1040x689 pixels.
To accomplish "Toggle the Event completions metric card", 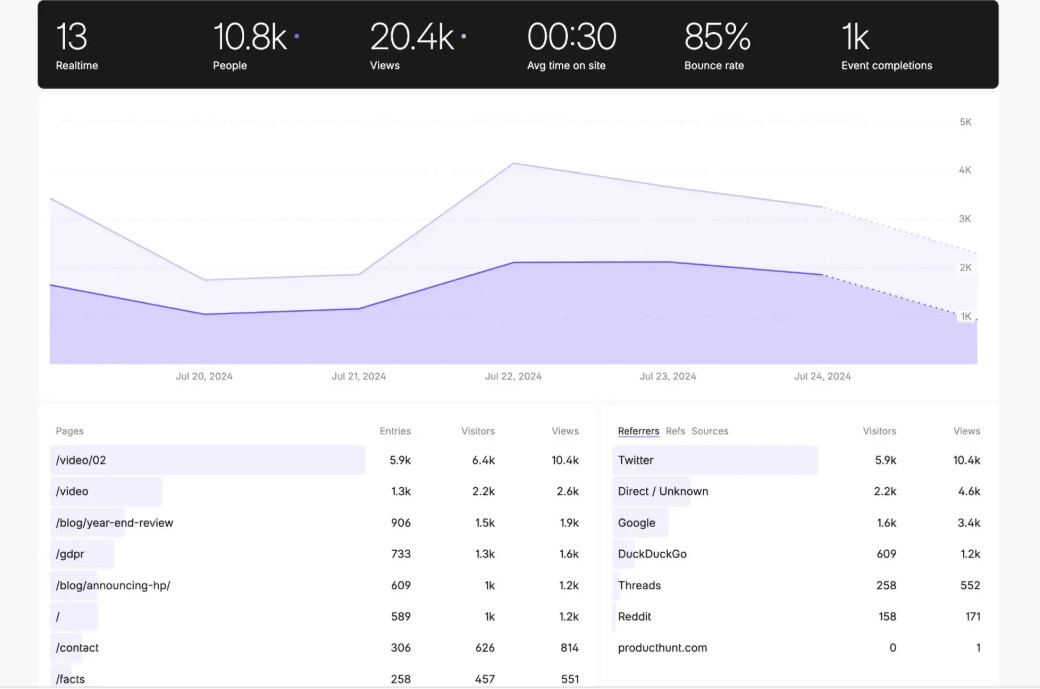I will click(887, 45).
